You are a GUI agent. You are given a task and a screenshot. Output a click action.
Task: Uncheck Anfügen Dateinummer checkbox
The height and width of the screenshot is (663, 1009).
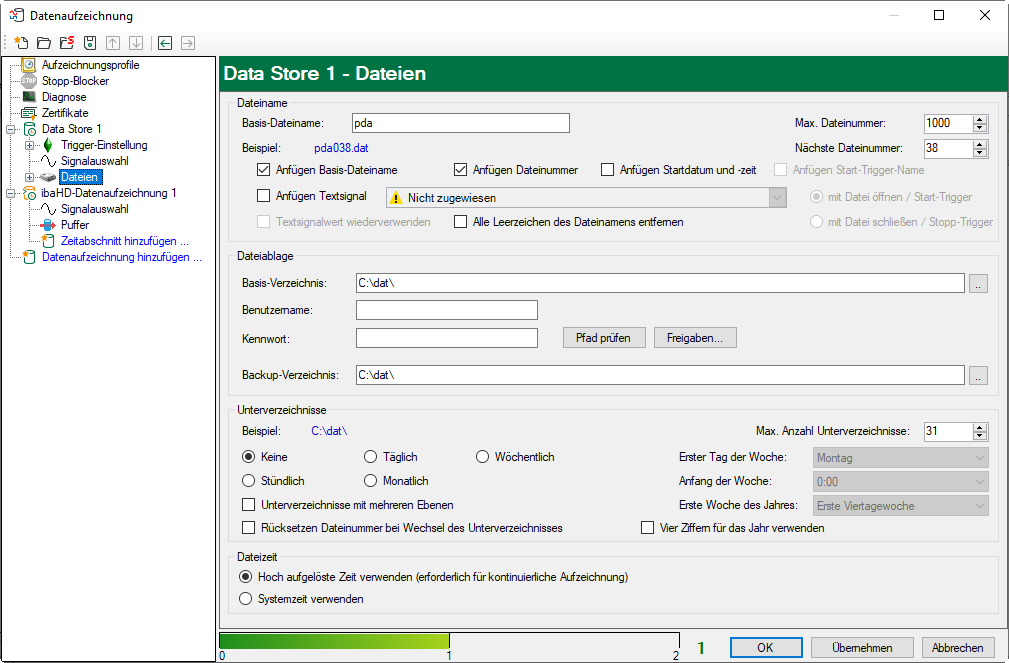[x=462, y=170]
